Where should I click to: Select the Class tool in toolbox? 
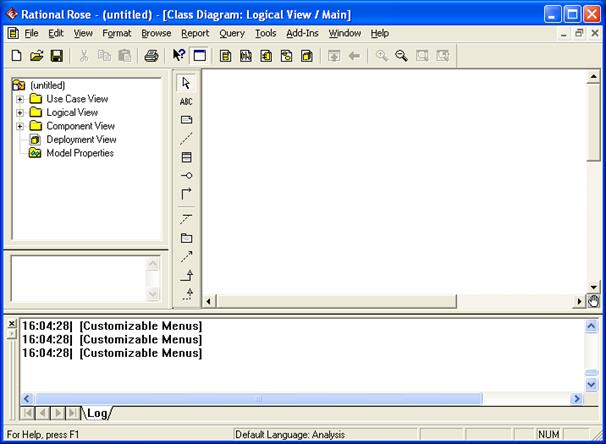point(186,157)
